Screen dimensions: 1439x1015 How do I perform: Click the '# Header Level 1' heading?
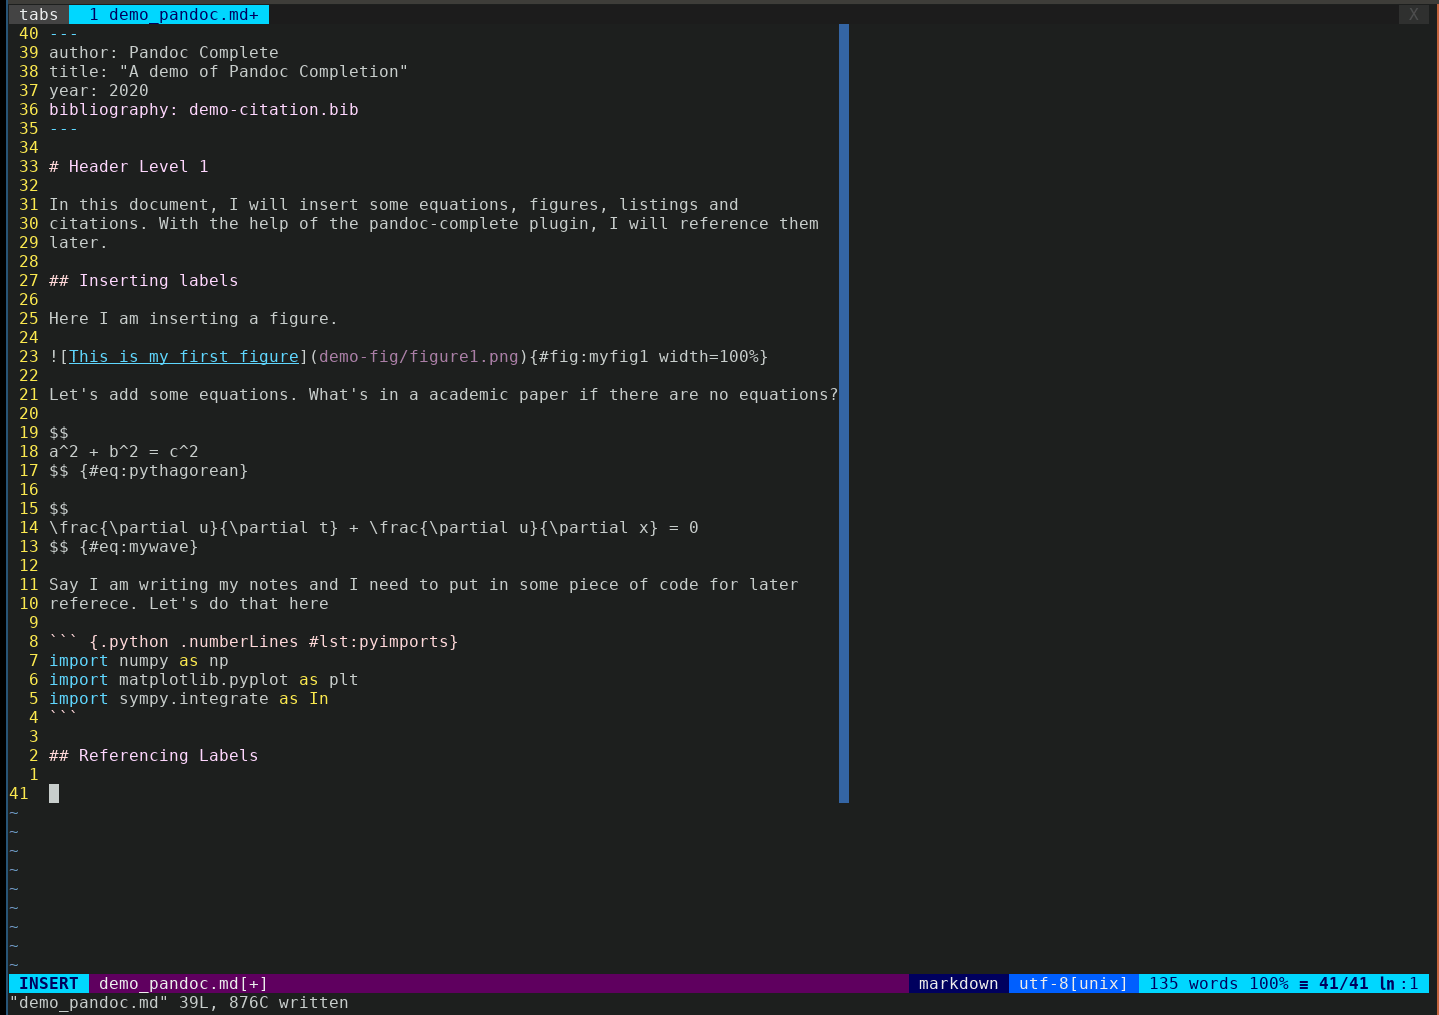(129, 166)
